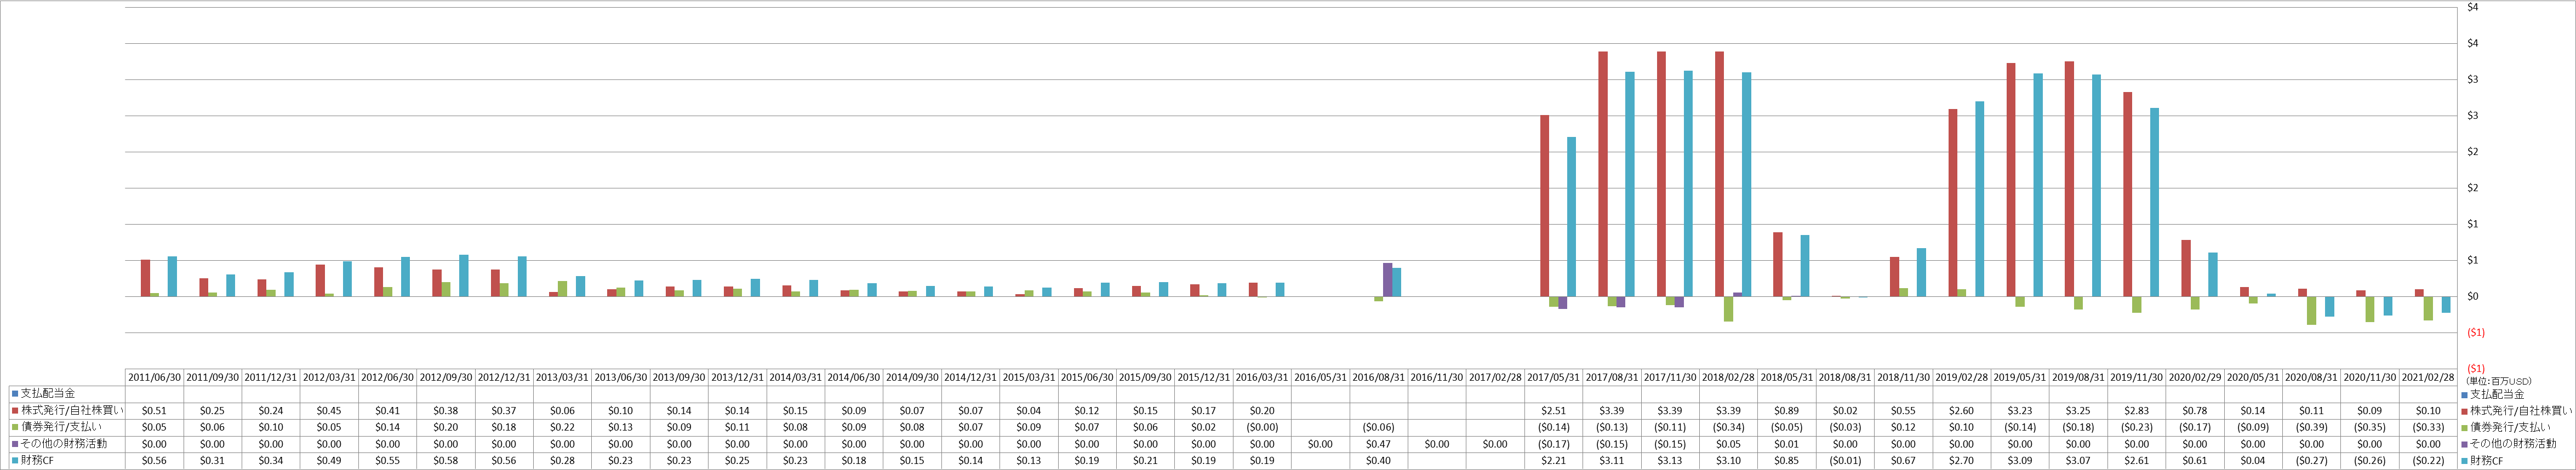
Task: Select 債券発行 value ($0.06) under 2016/08/31
Action: 1378,427
